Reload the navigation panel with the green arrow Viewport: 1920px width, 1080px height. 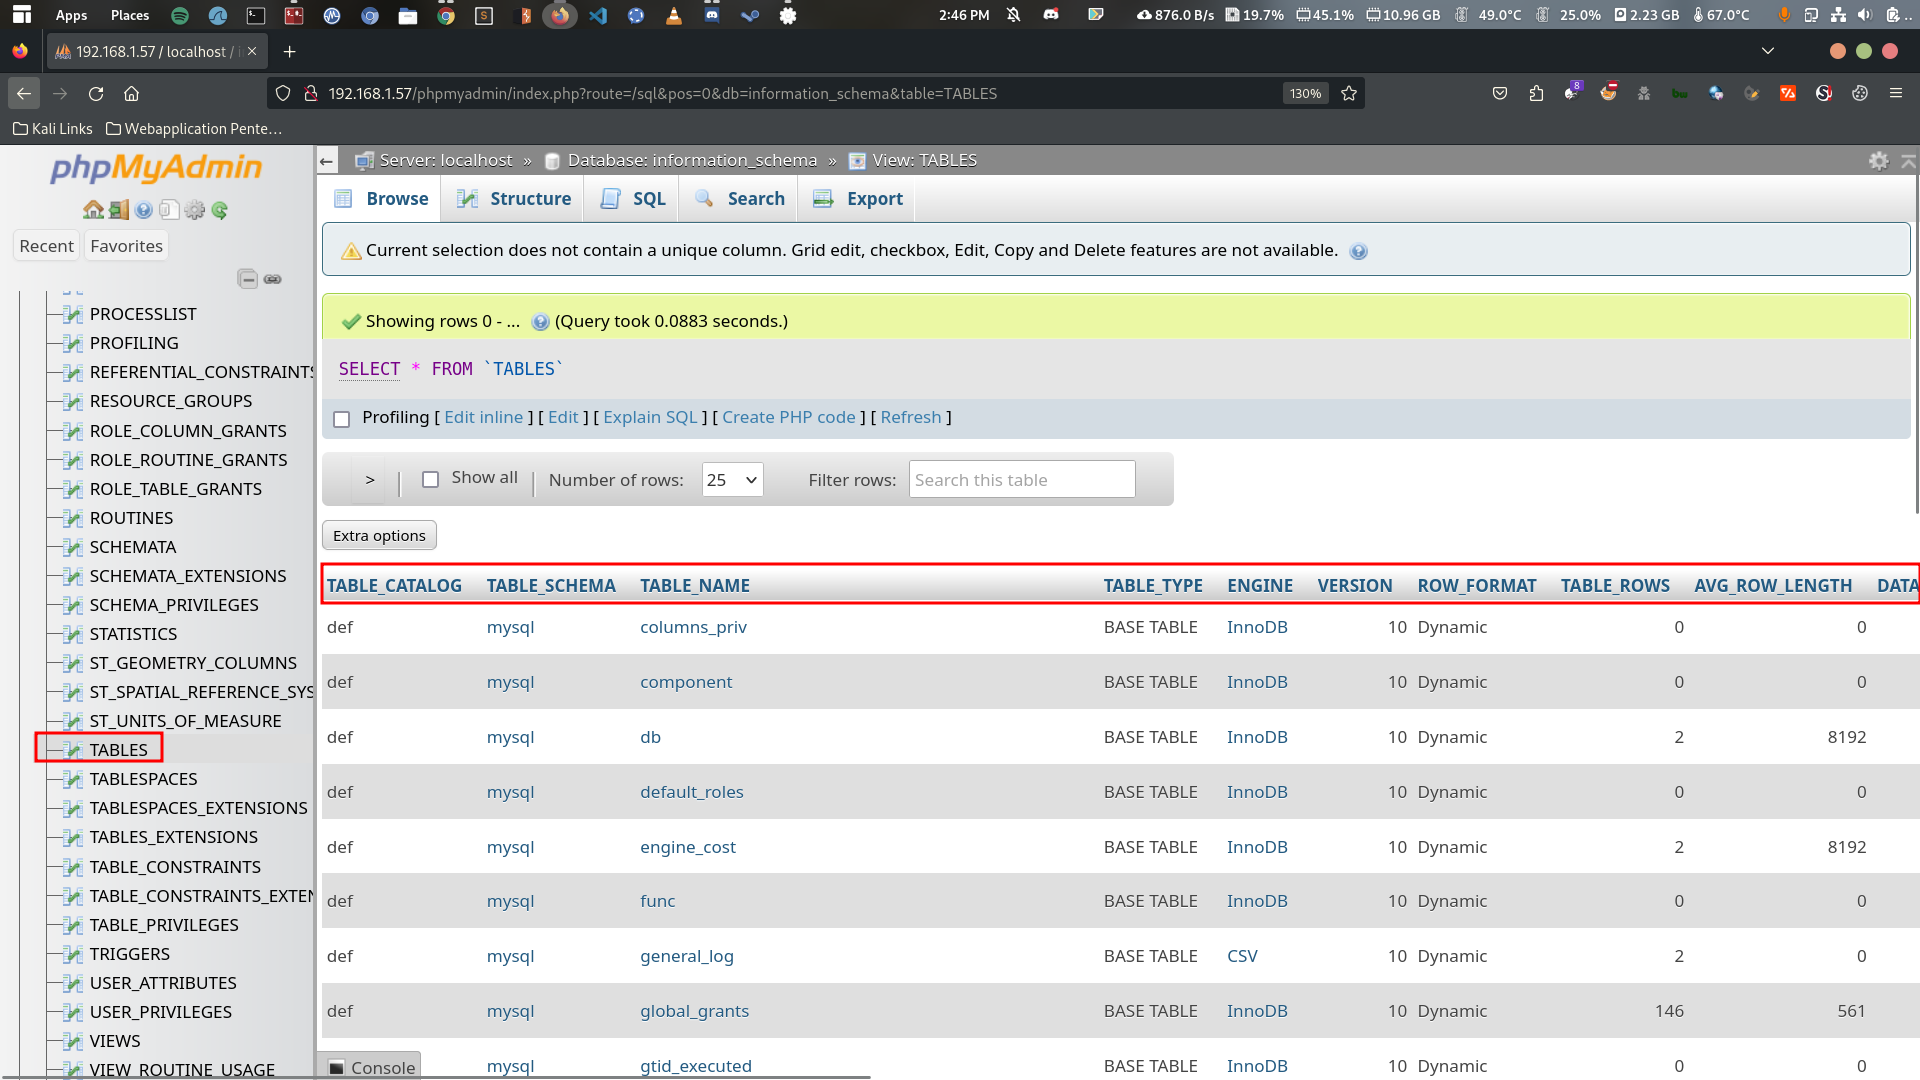(x=220, y=210)
